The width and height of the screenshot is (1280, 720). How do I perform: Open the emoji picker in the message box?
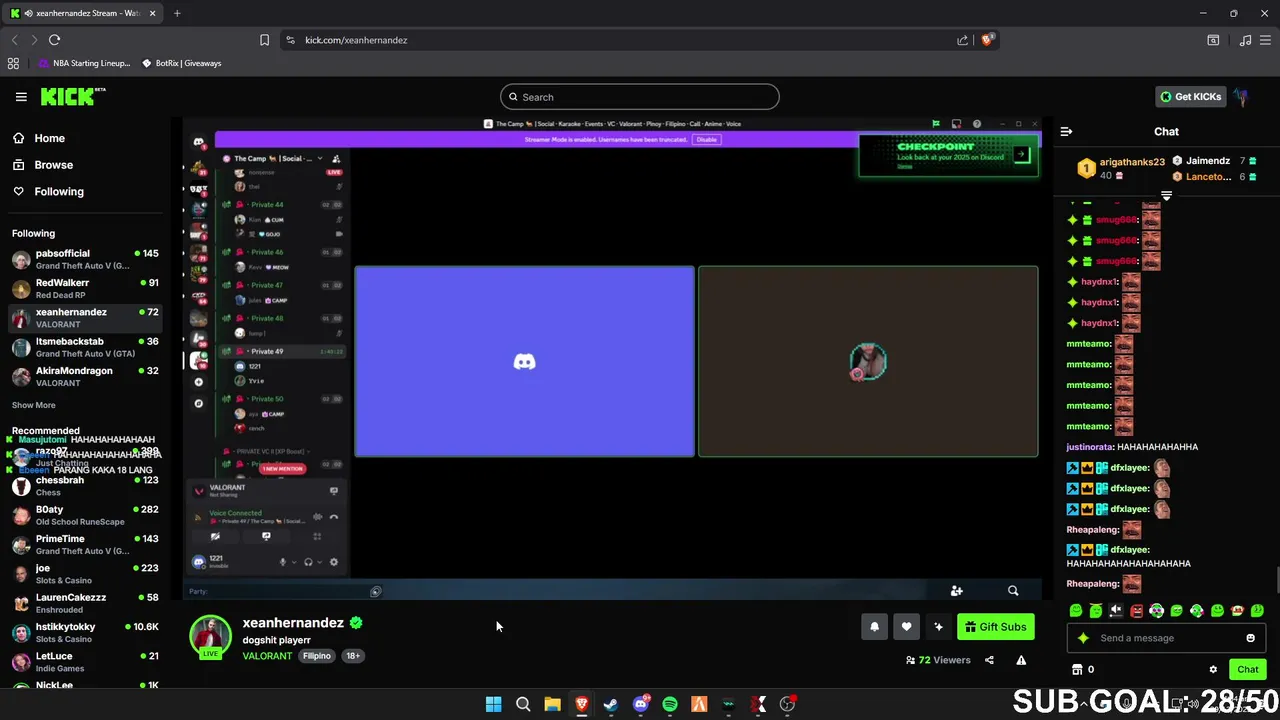(x=1250, y=638)
